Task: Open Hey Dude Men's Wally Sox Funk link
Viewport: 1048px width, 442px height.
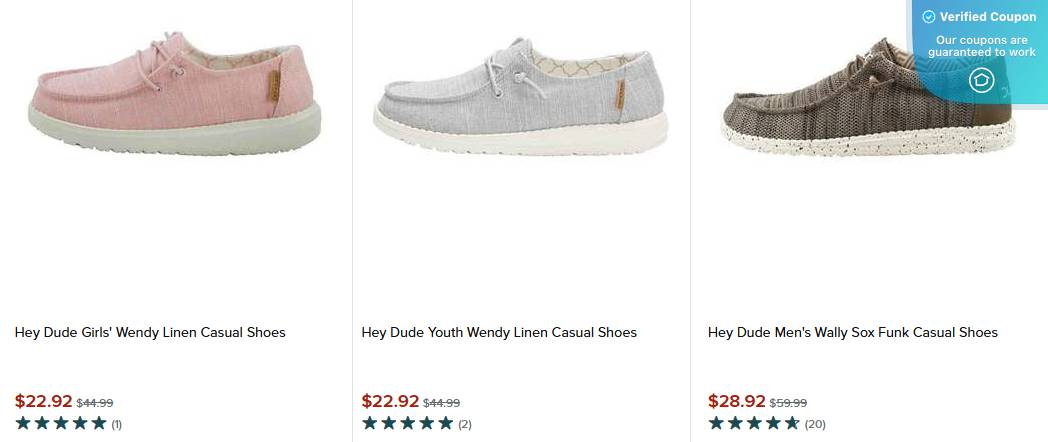Action: tap(852, 332)
